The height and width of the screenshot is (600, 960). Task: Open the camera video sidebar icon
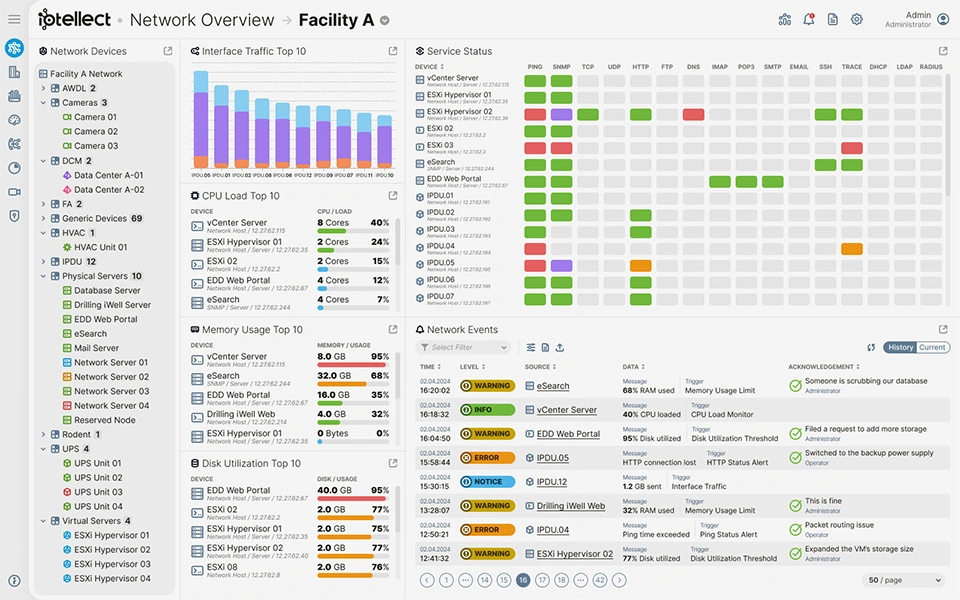point(14,192)
